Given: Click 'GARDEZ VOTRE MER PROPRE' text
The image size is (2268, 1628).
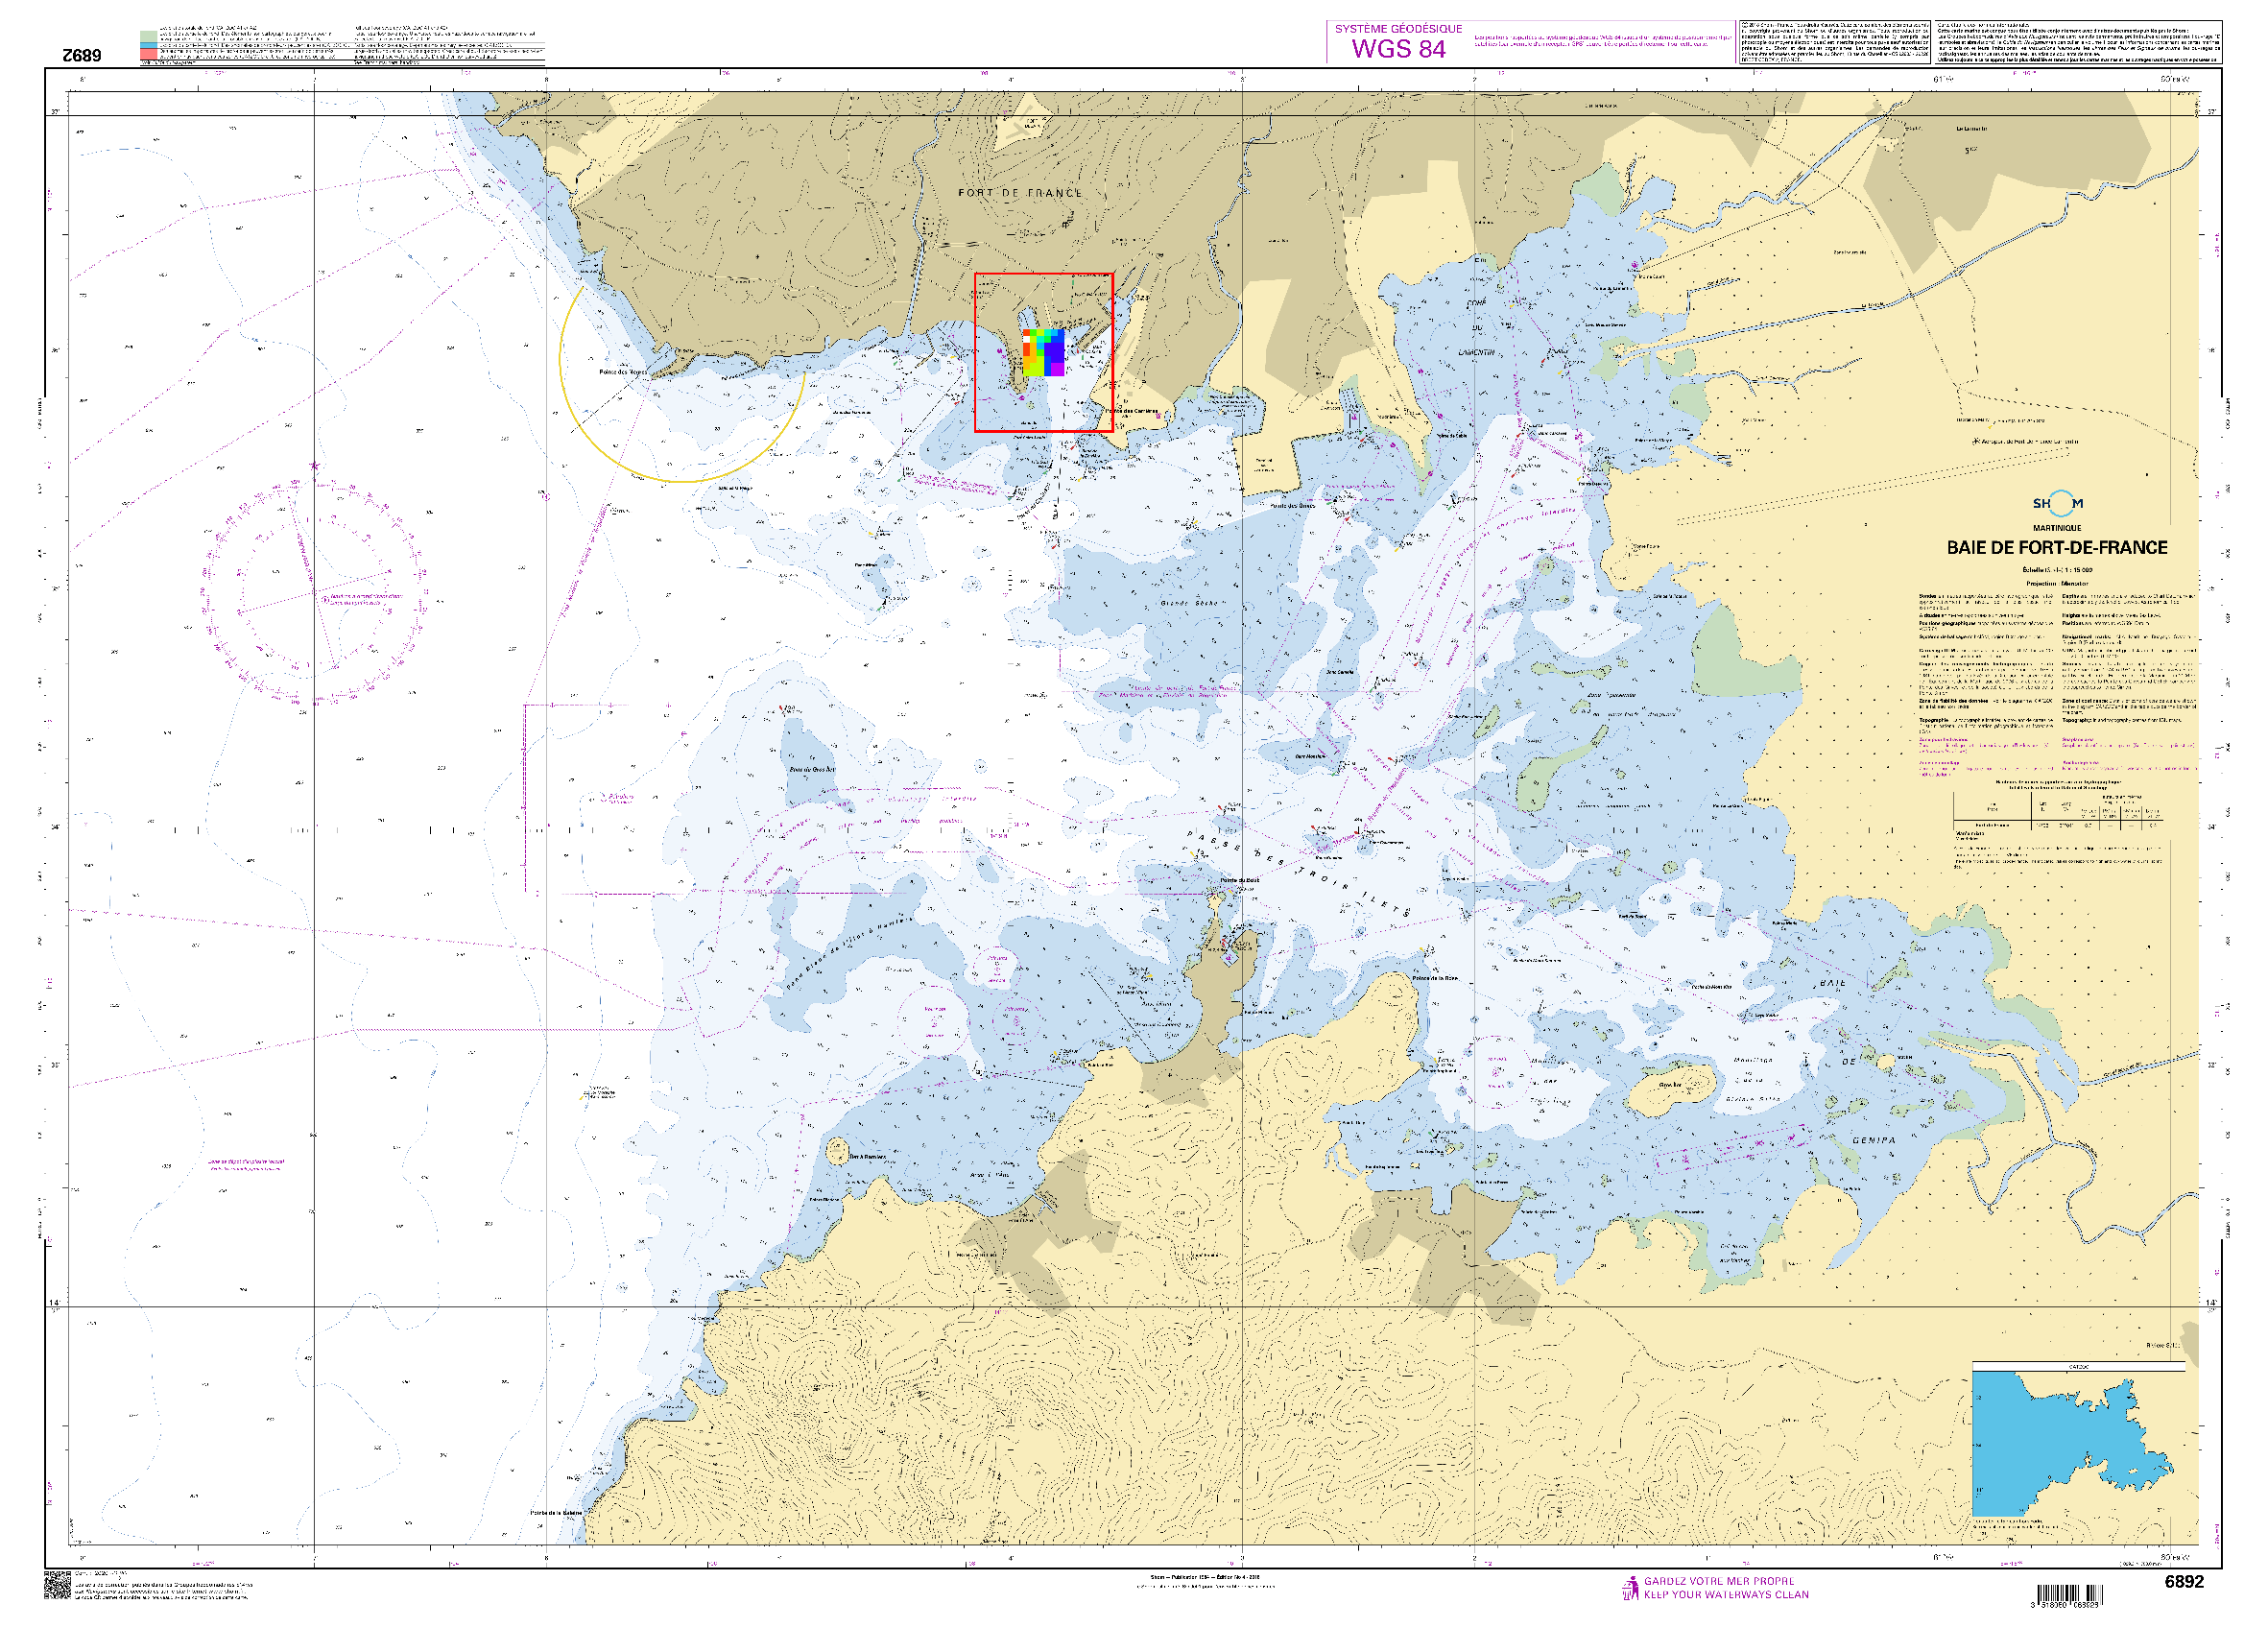Looking at the screenshot, I should pyautogui.click(x=1718, y=1581).
